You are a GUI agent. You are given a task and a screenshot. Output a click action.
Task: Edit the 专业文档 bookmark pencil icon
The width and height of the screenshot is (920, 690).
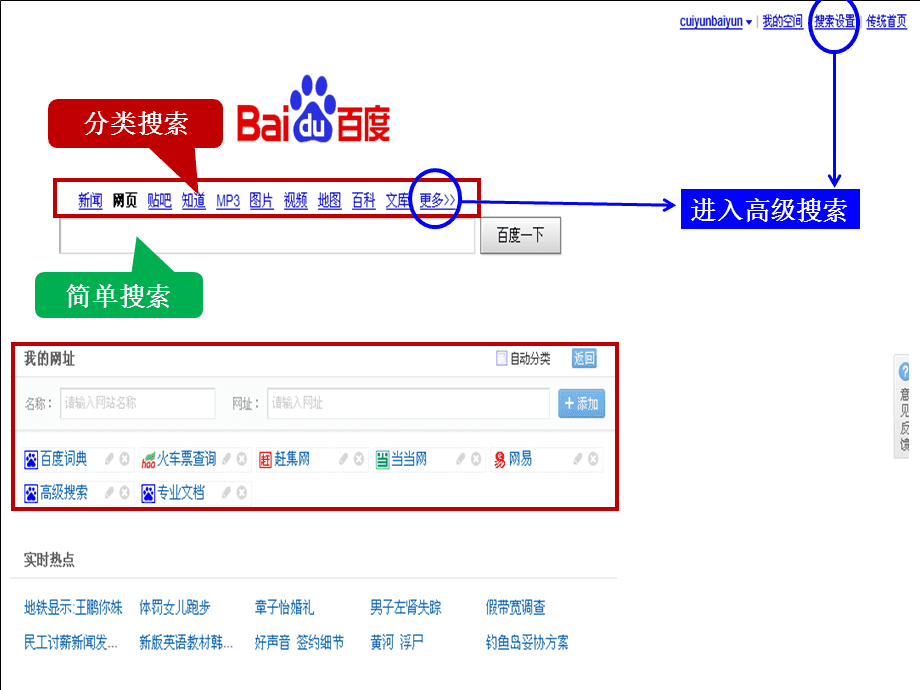(x=226, y=493)
